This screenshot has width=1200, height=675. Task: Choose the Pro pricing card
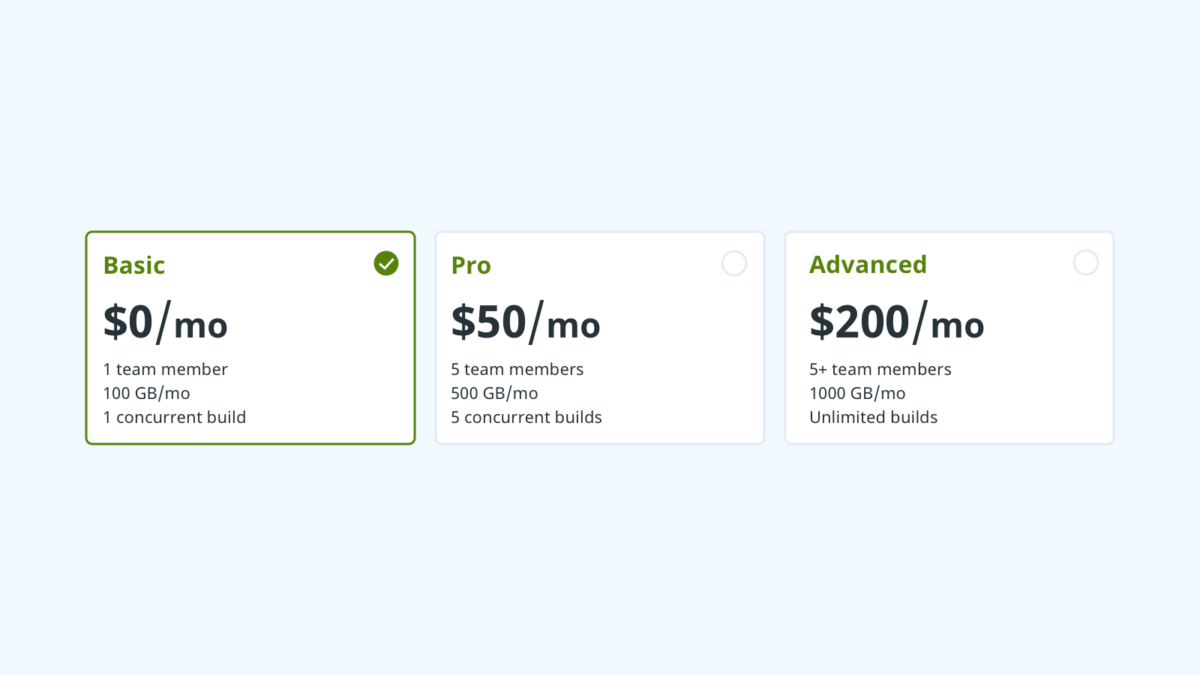(600, 337)
